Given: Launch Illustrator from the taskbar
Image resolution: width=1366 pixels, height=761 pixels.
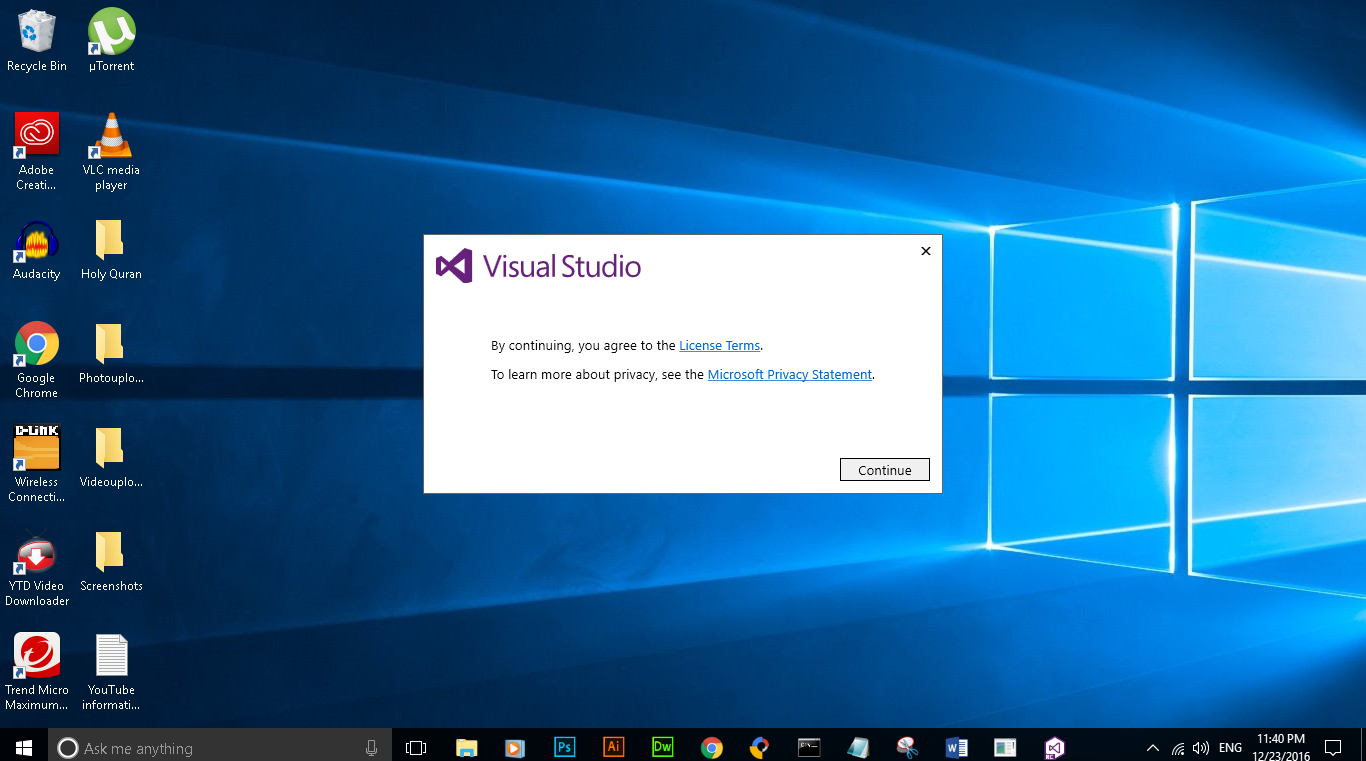Looking at the screenshot, I should point(613,747).
